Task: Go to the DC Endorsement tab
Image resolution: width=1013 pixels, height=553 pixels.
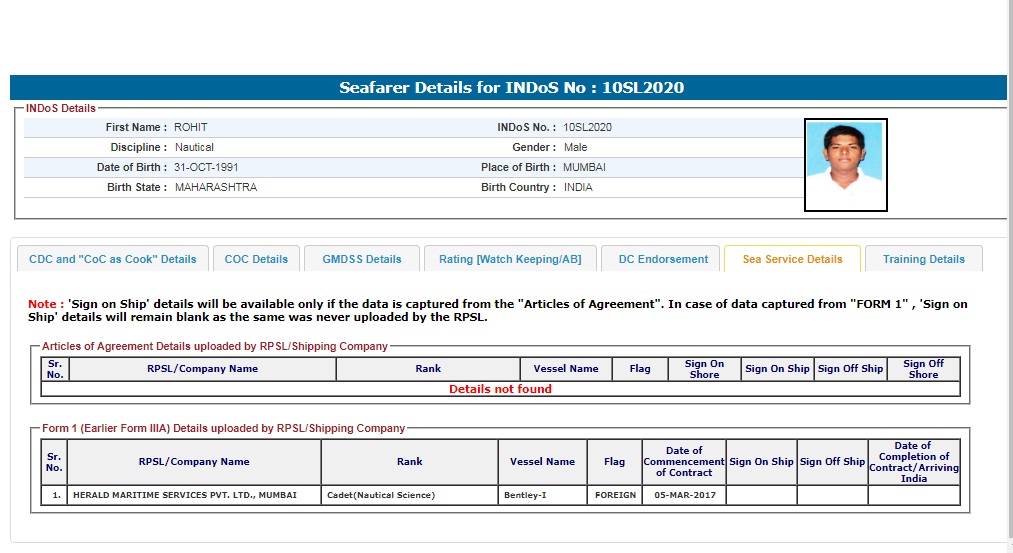Action: (663, 259)
